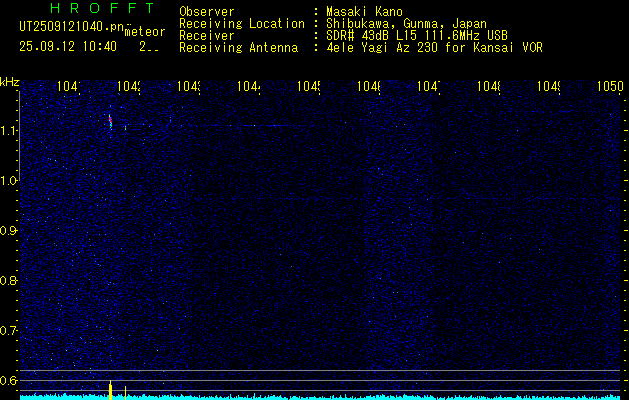629x400 pixels.
Task: Click the green HROFFT title text
Action: tap(102, 8)
